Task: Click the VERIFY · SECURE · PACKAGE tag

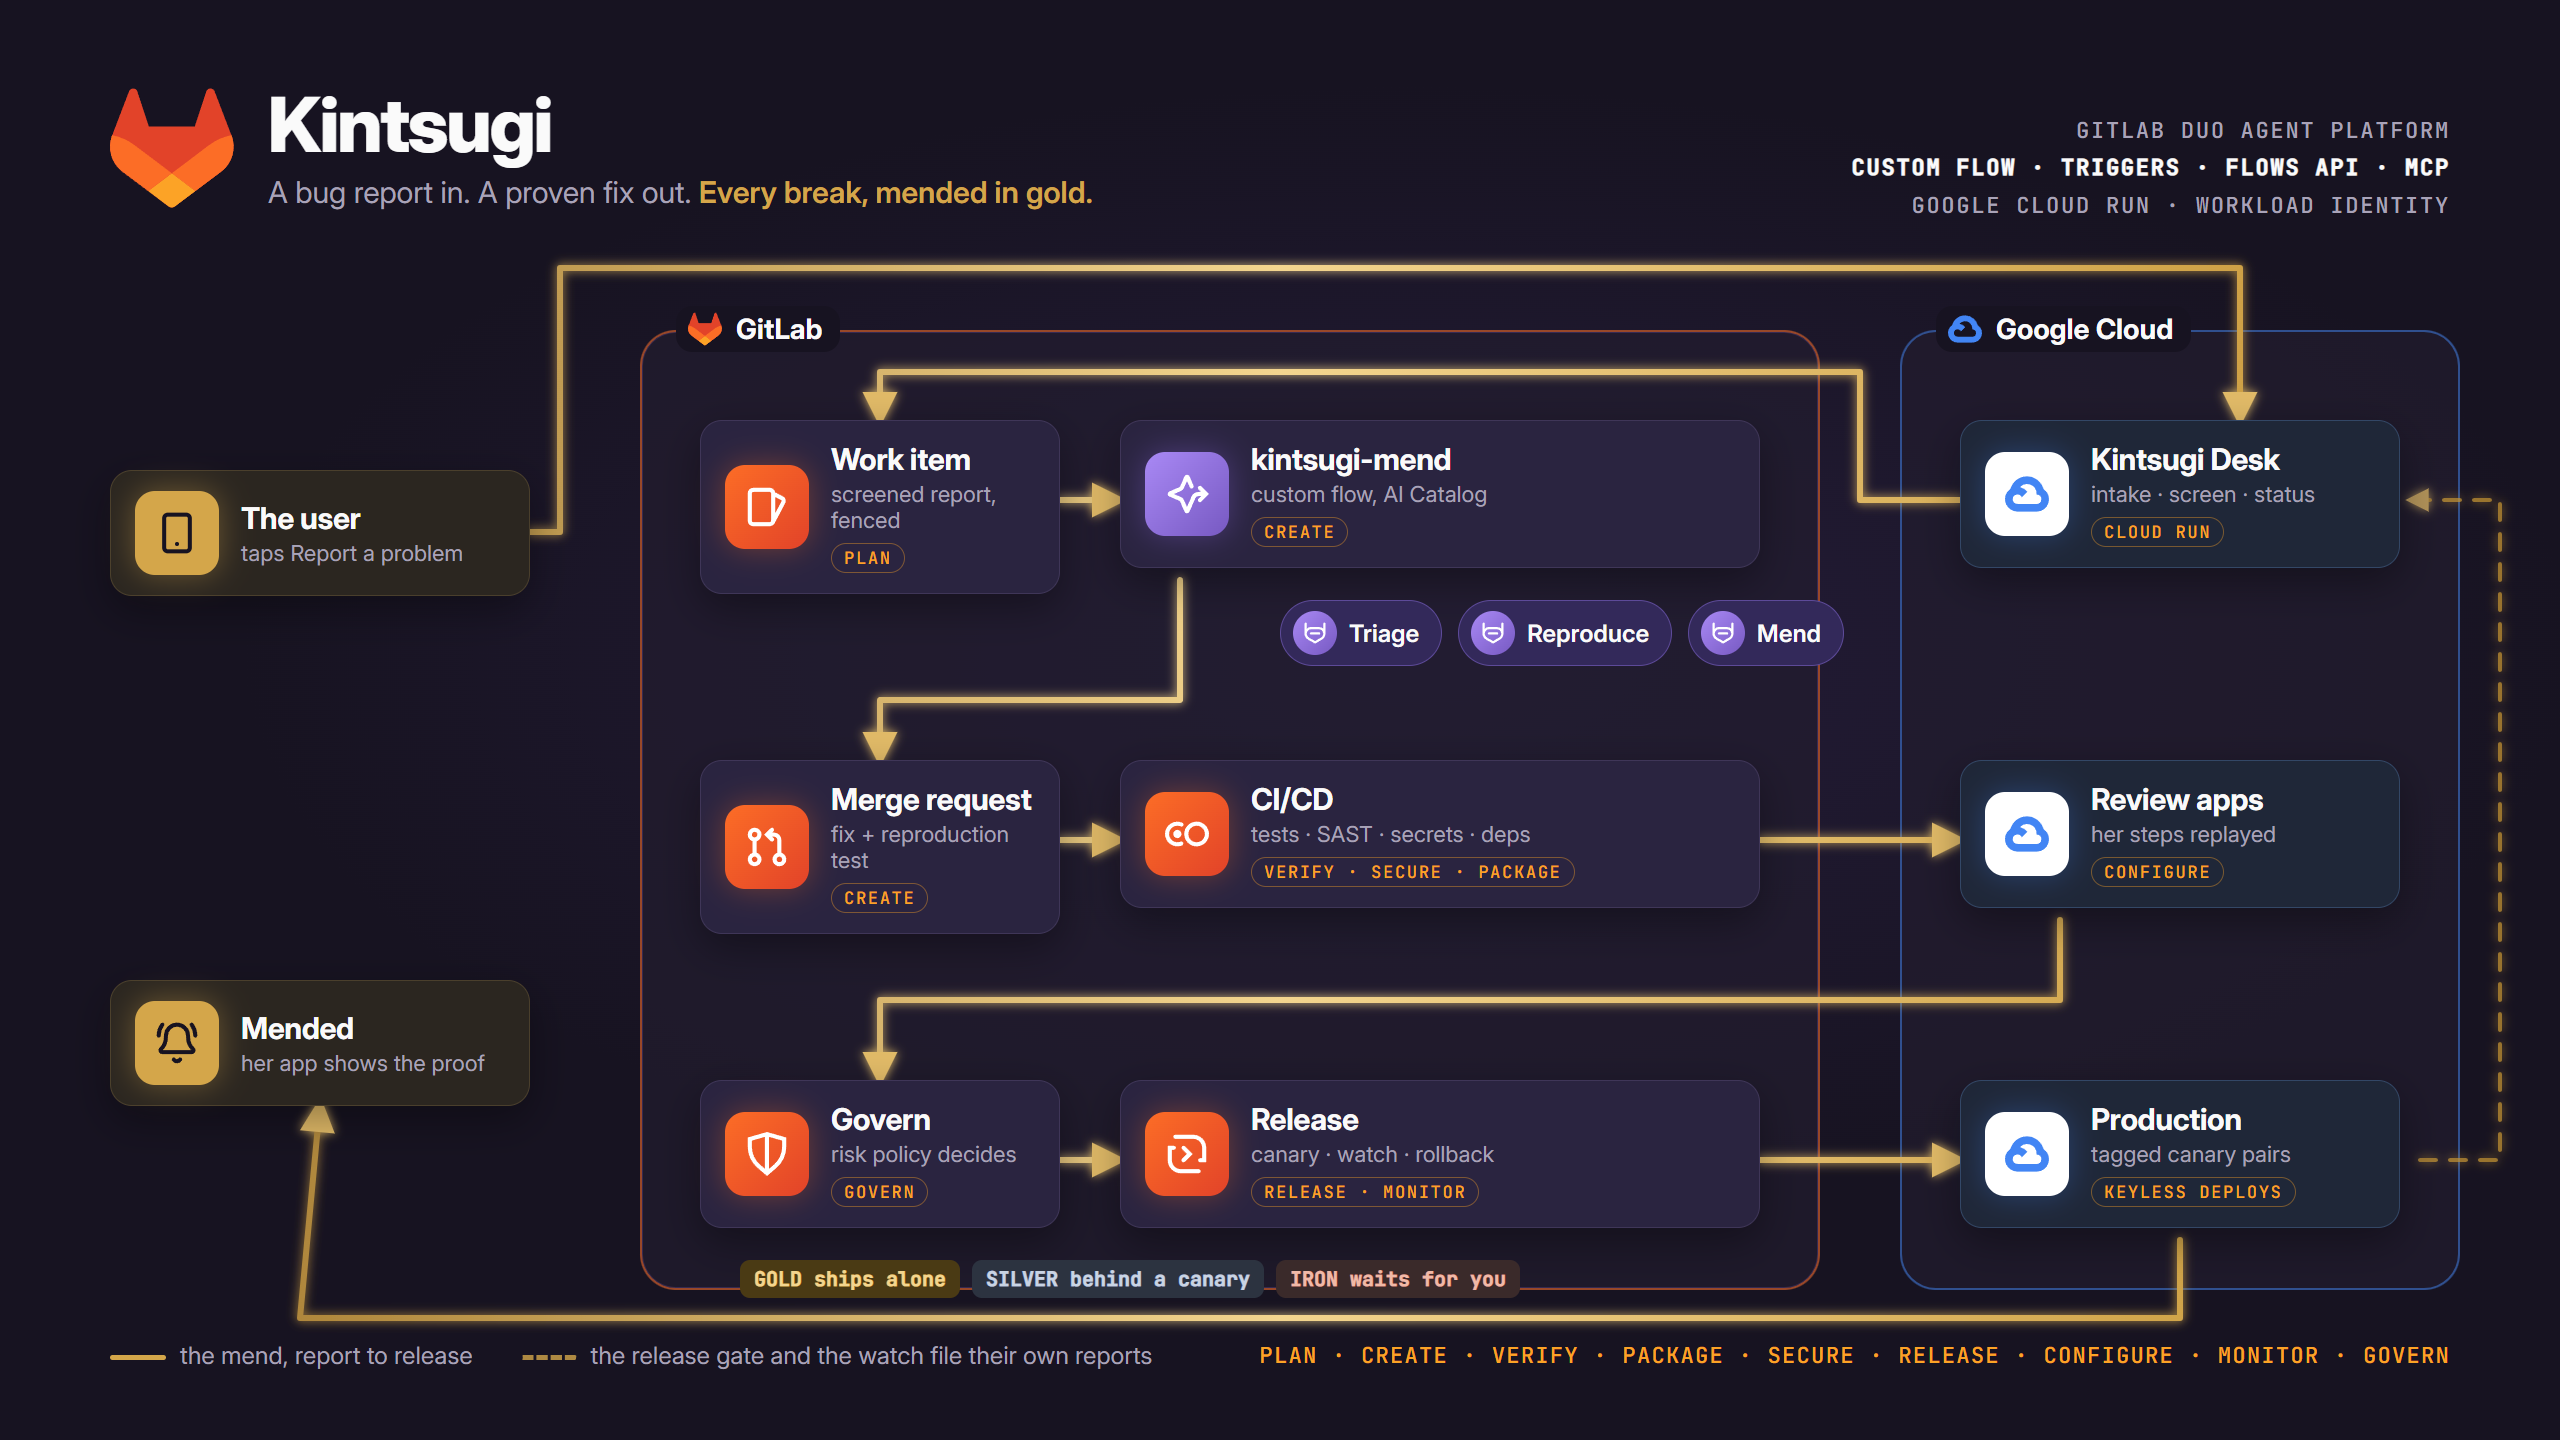Action: point(1412,872)
